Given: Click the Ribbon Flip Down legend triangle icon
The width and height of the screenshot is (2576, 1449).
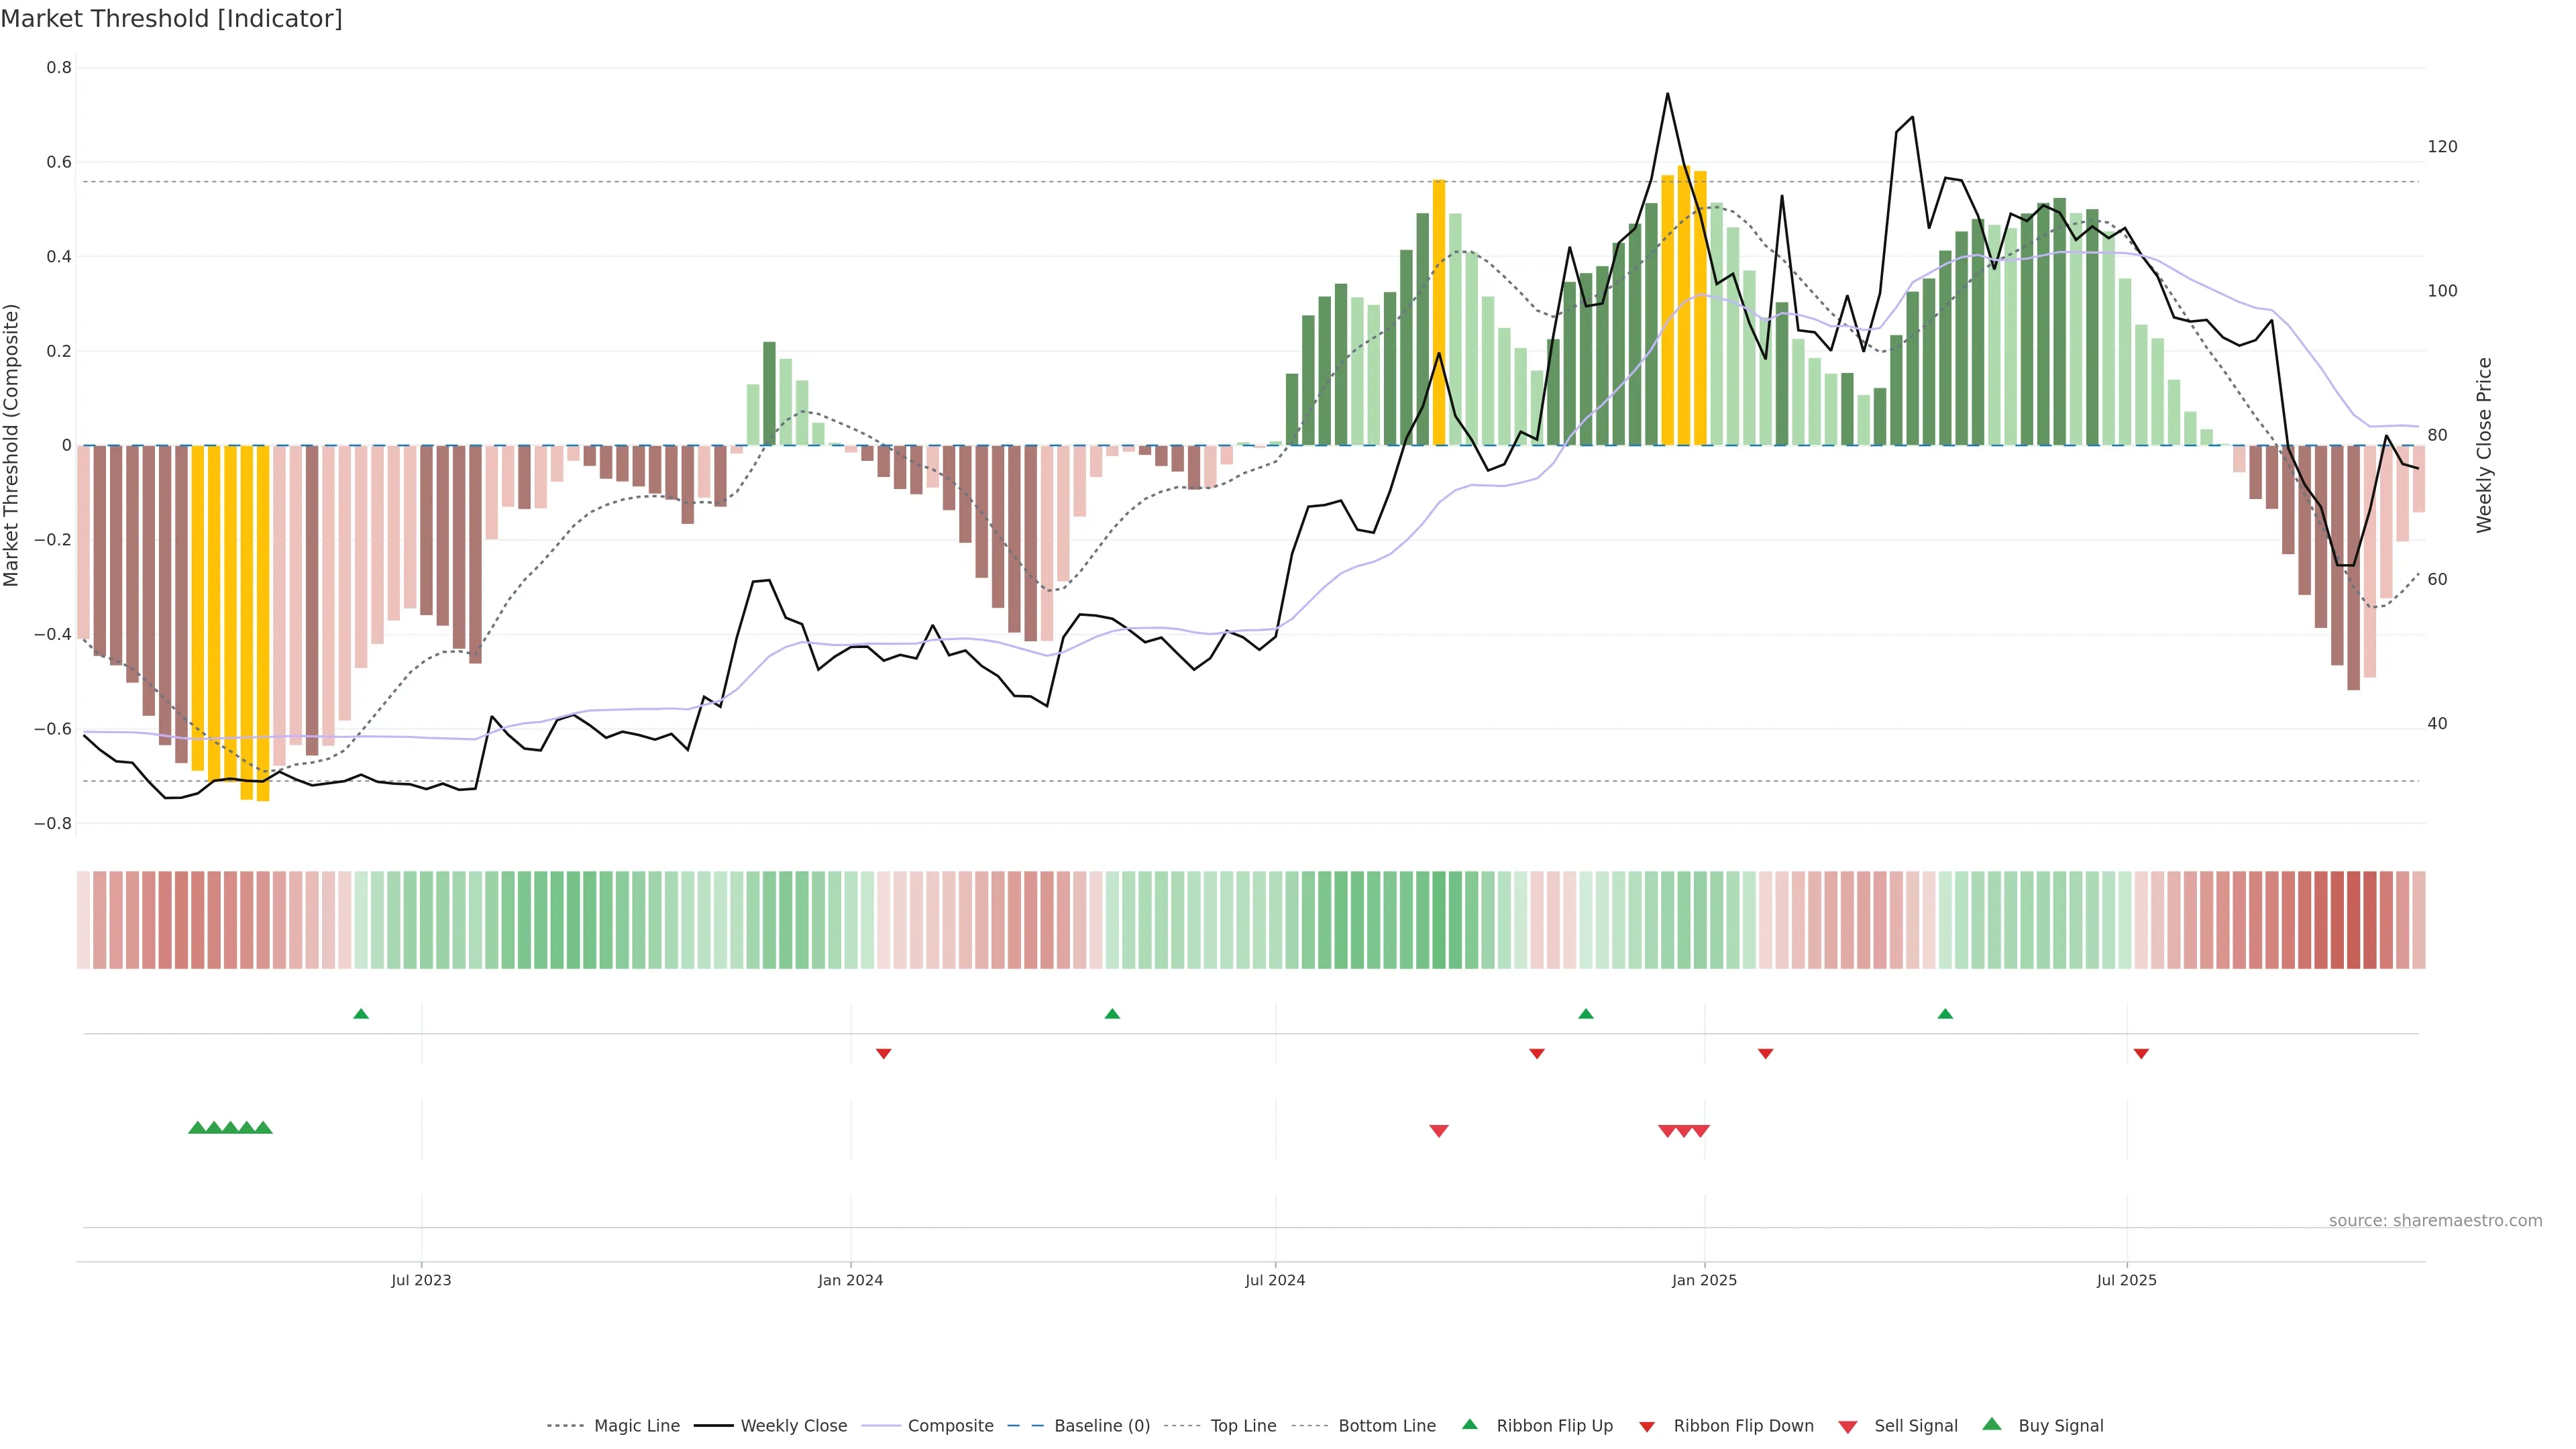Looking at the screenshot, I should tap(1647, 1427).
